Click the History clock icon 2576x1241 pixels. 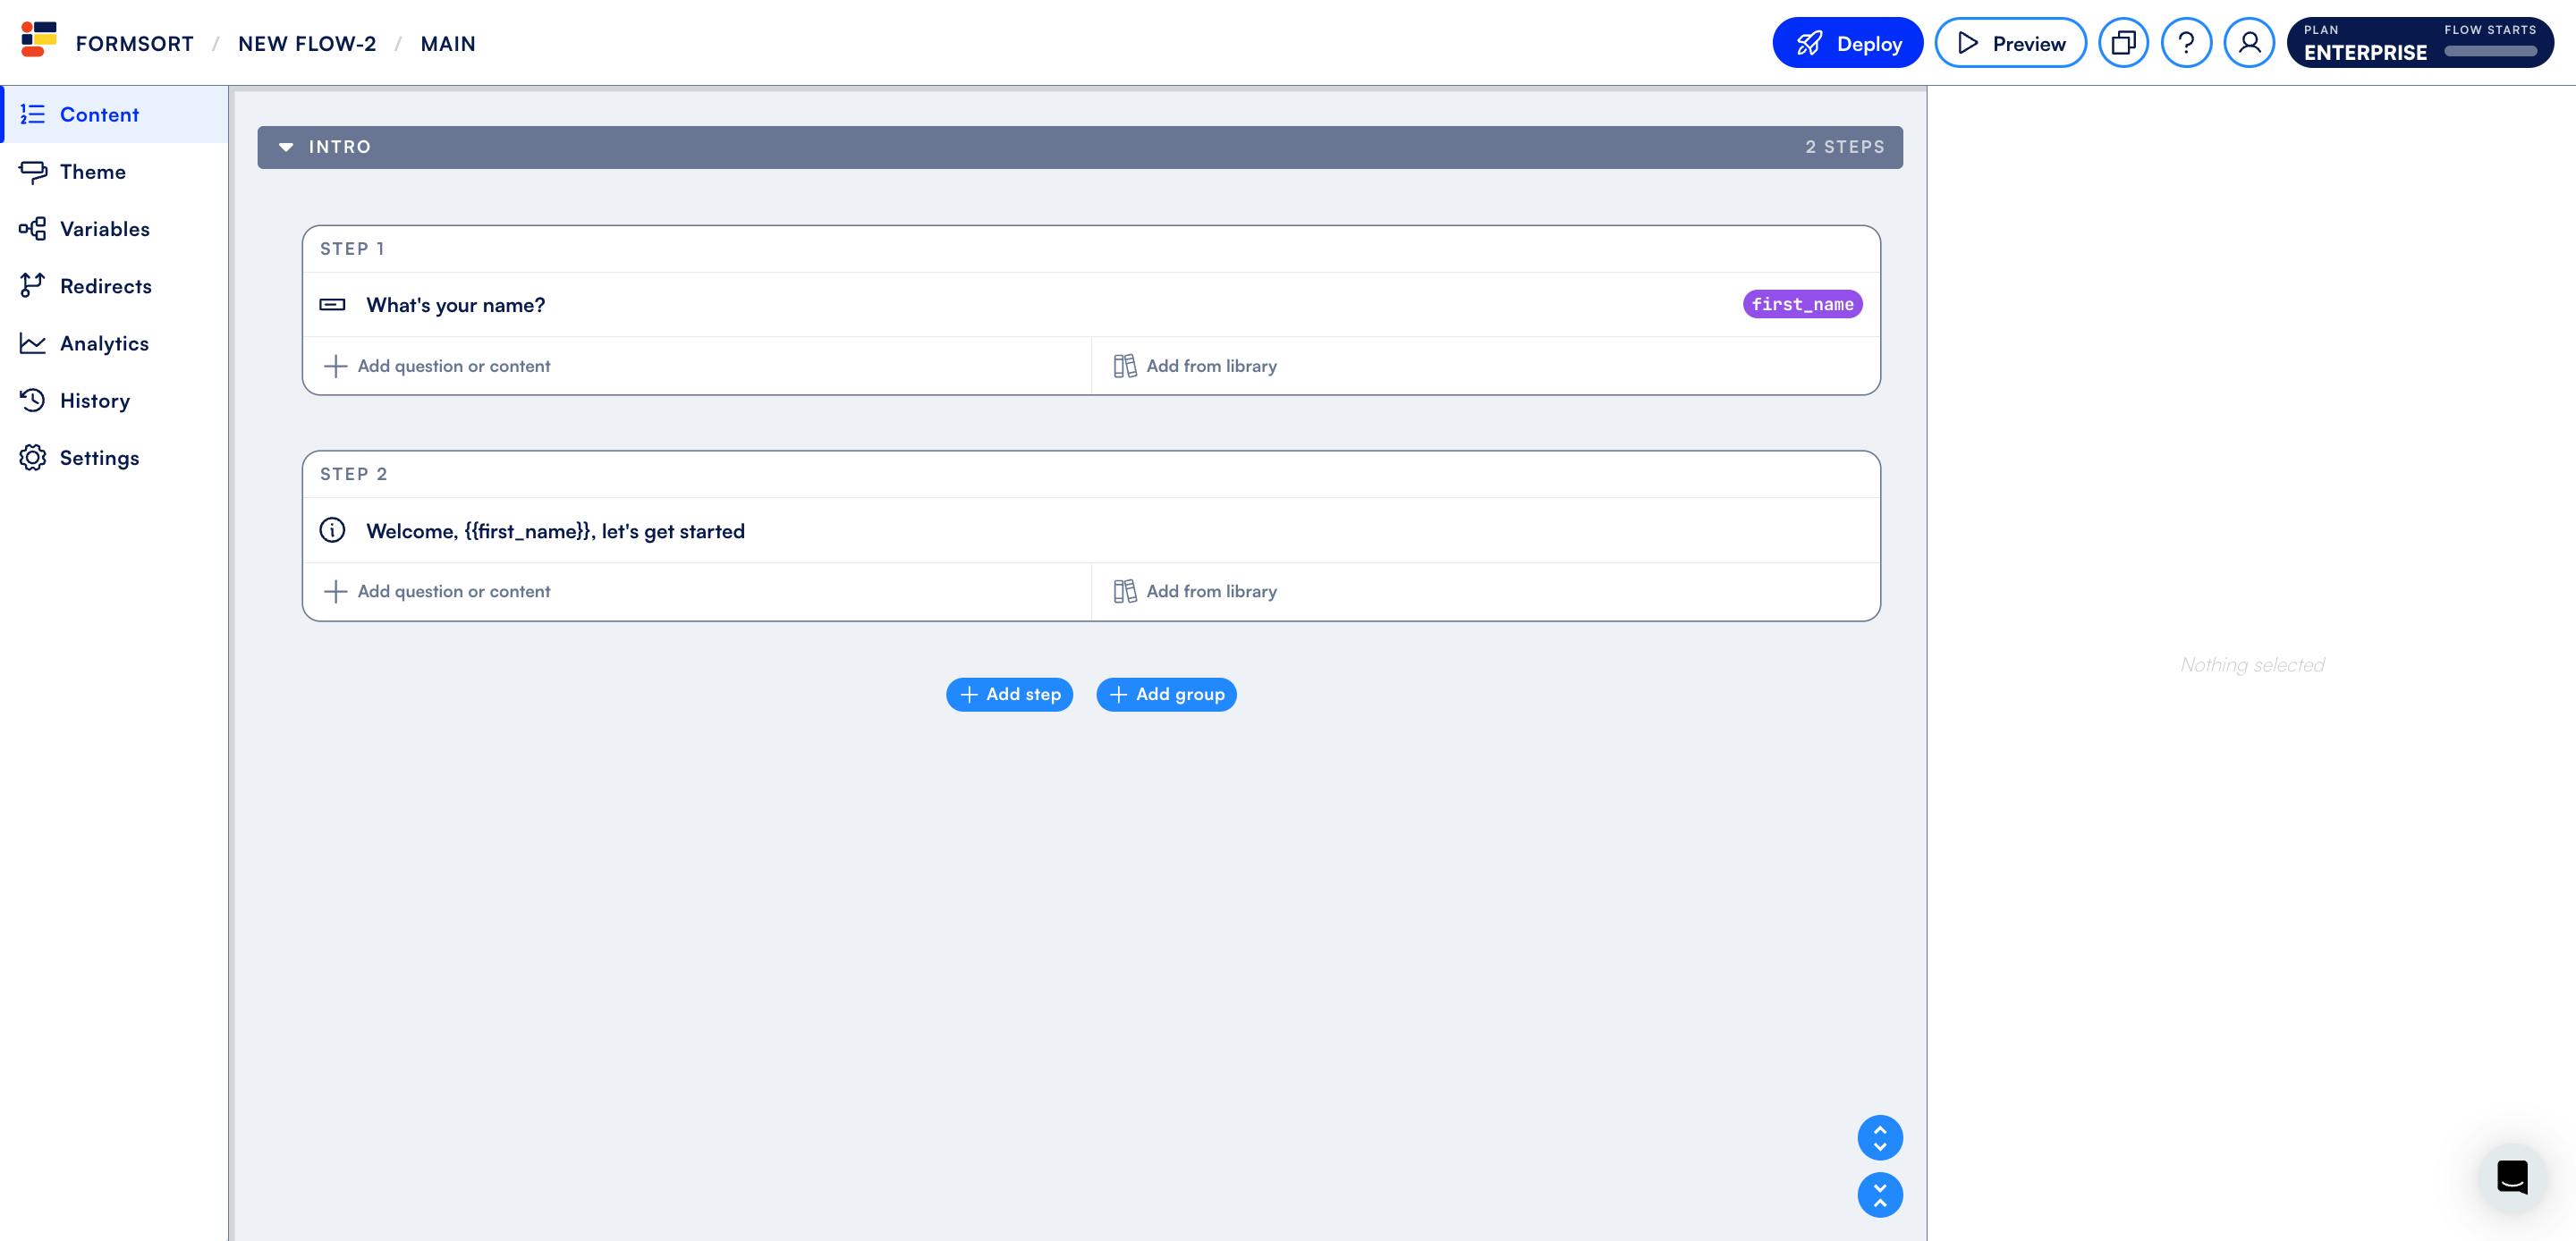click(33, 400)
